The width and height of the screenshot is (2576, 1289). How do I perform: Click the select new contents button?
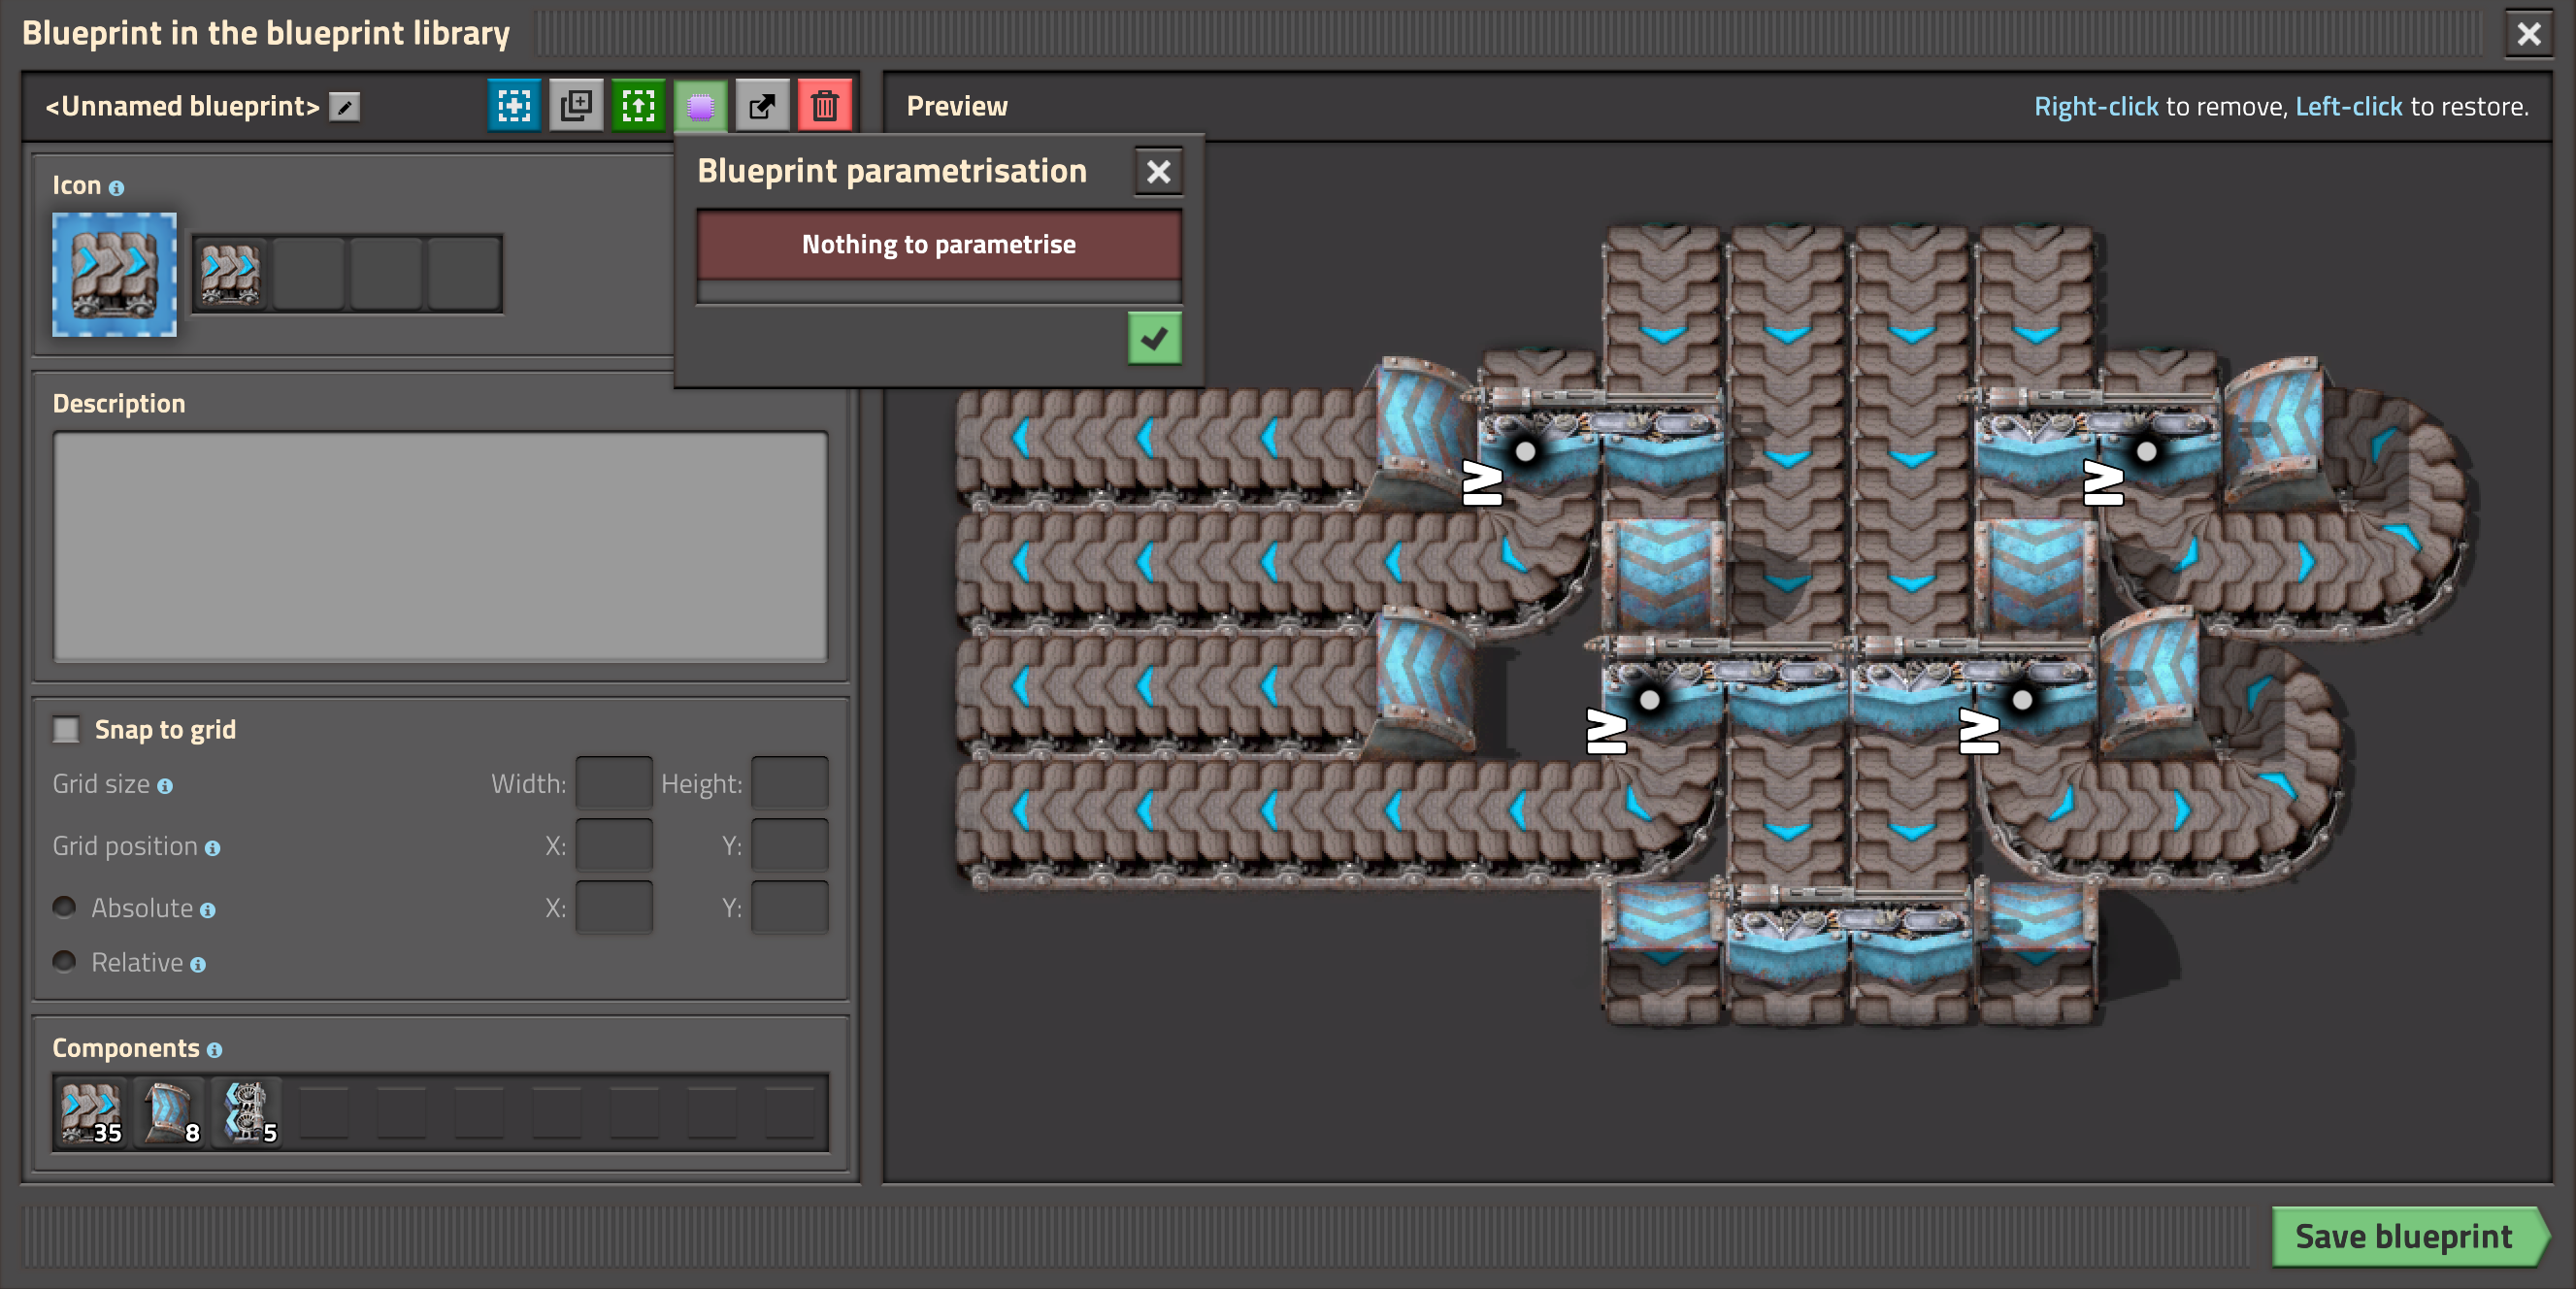click(514, 106)
